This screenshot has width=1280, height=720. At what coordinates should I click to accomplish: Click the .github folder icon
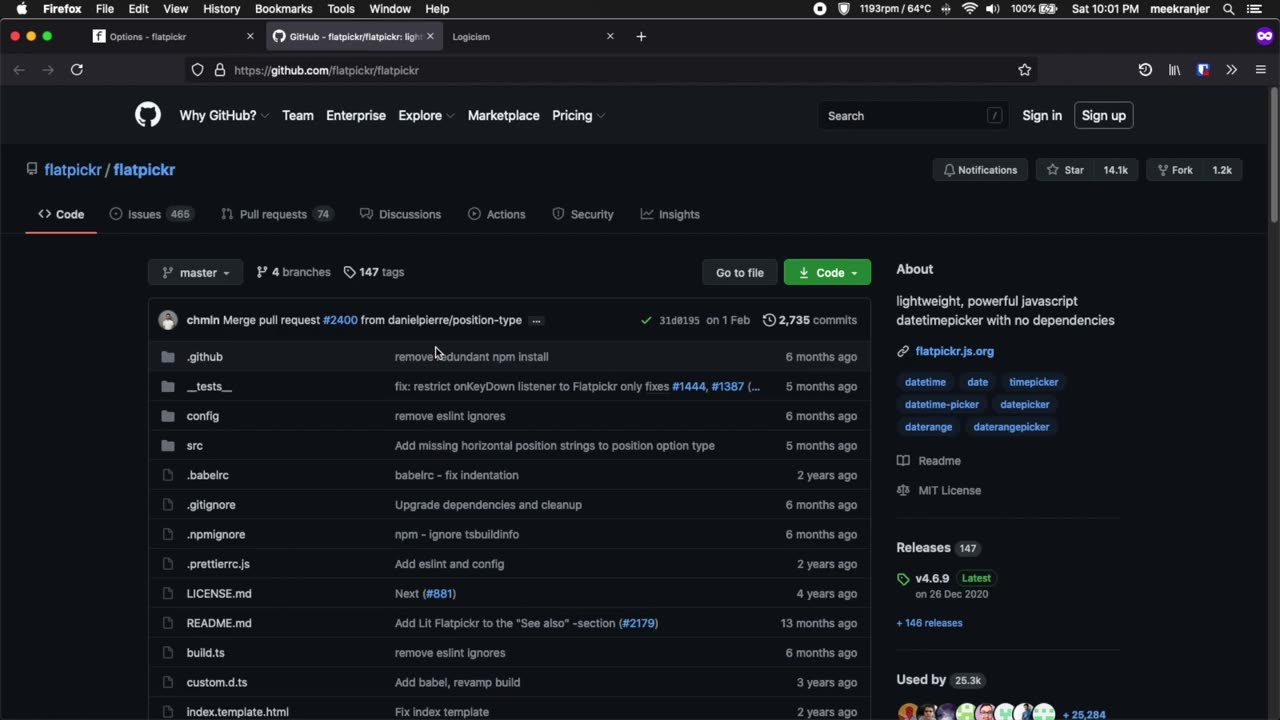[x=168, y=357]
